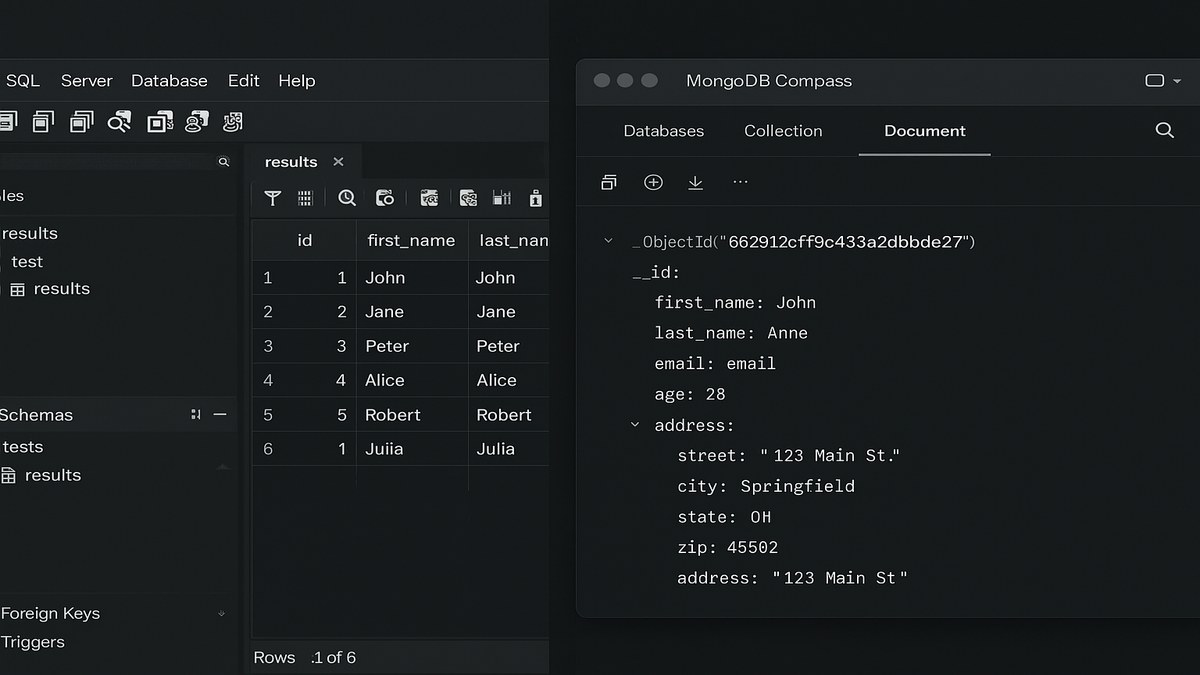Image resolution: width=1200 pixels, height=675 pixels.
Task: Open the Server menu
Action: point(86,80)
